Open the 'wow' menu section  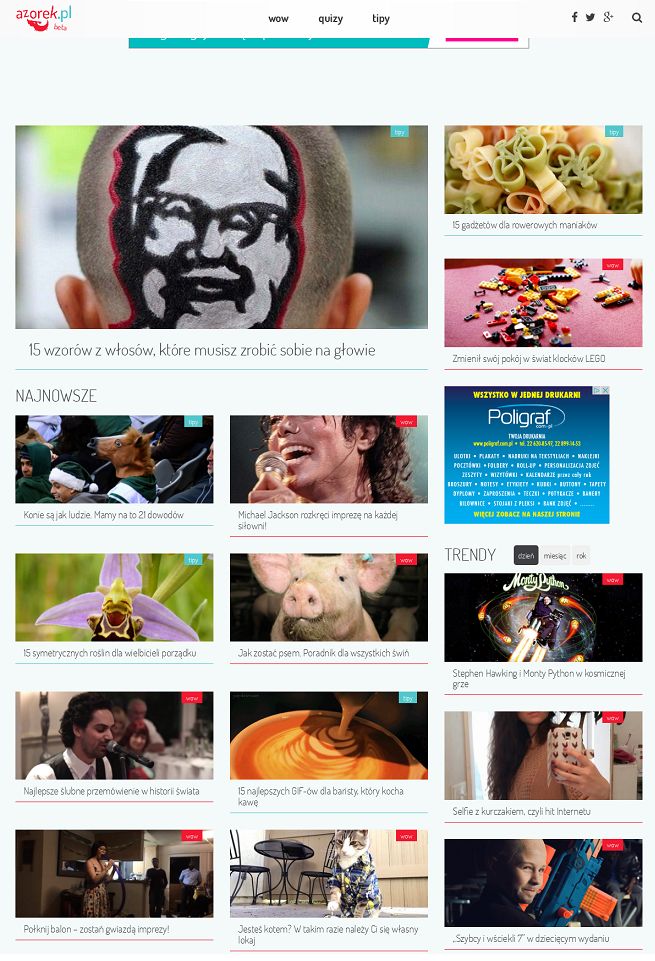coord(278,18)
